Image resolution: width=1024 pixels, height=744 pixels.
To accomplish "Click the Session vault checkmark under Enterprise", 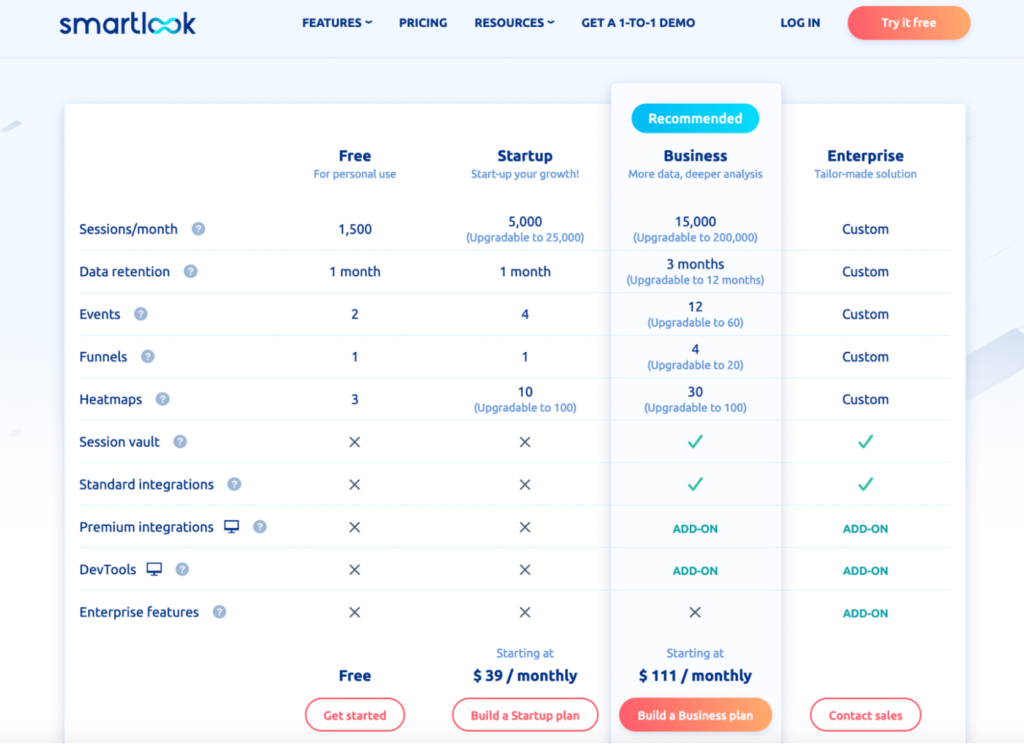I will point(865,442).
